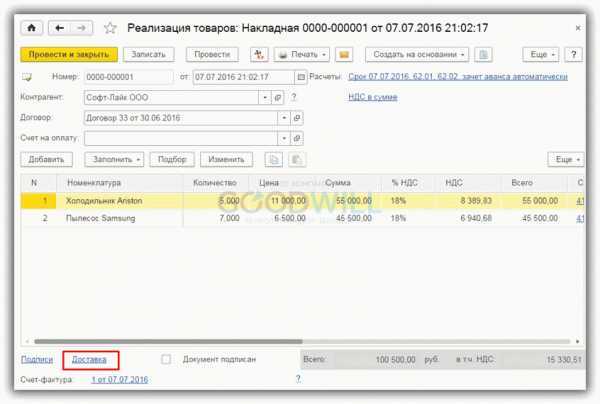Send document by email envelope icon
This screenshot has height=404, width=600.
pos(344,55)
